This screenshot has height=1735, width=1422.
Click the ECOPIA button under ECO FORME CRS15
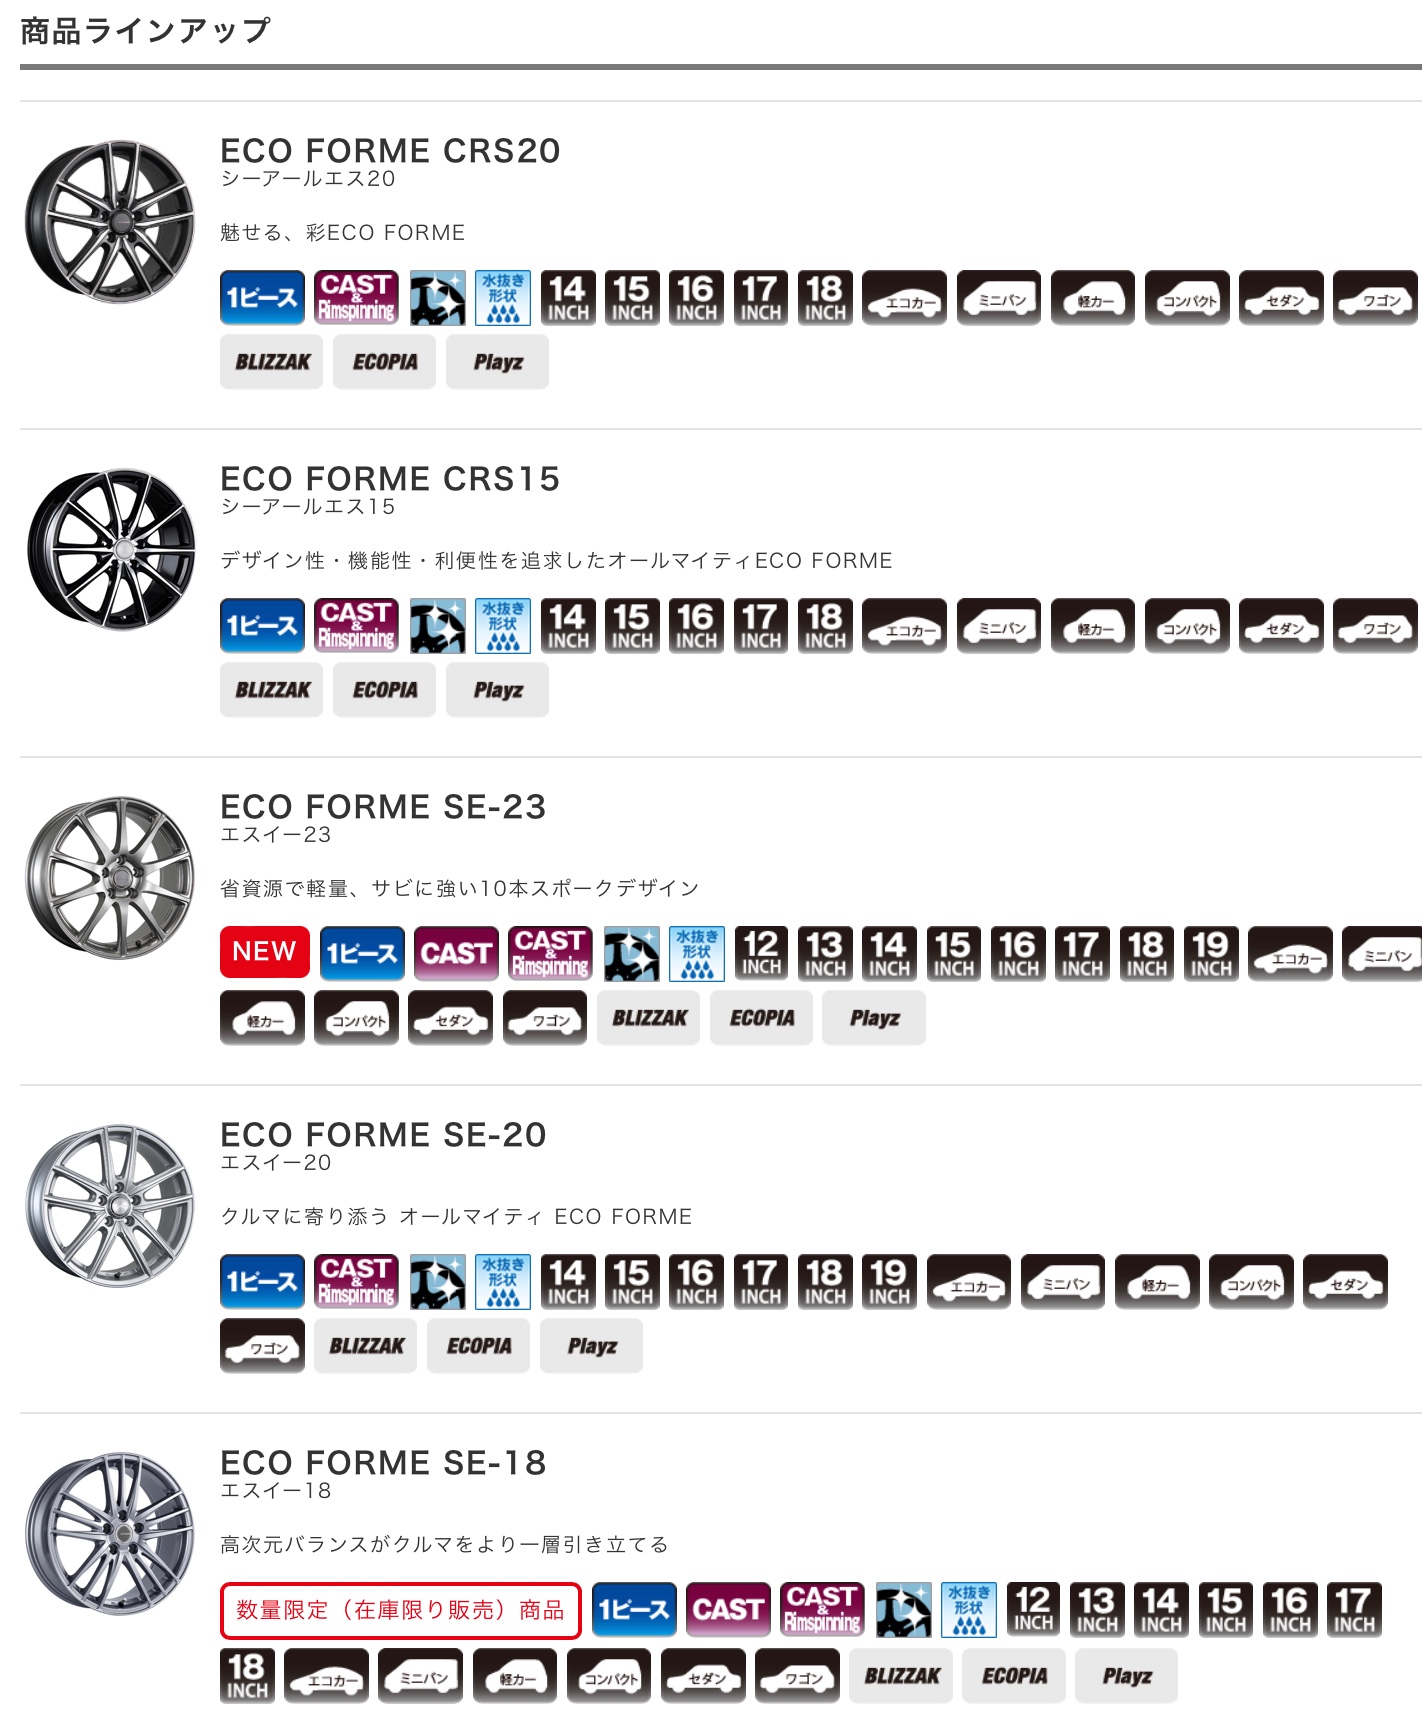[385, 690]
